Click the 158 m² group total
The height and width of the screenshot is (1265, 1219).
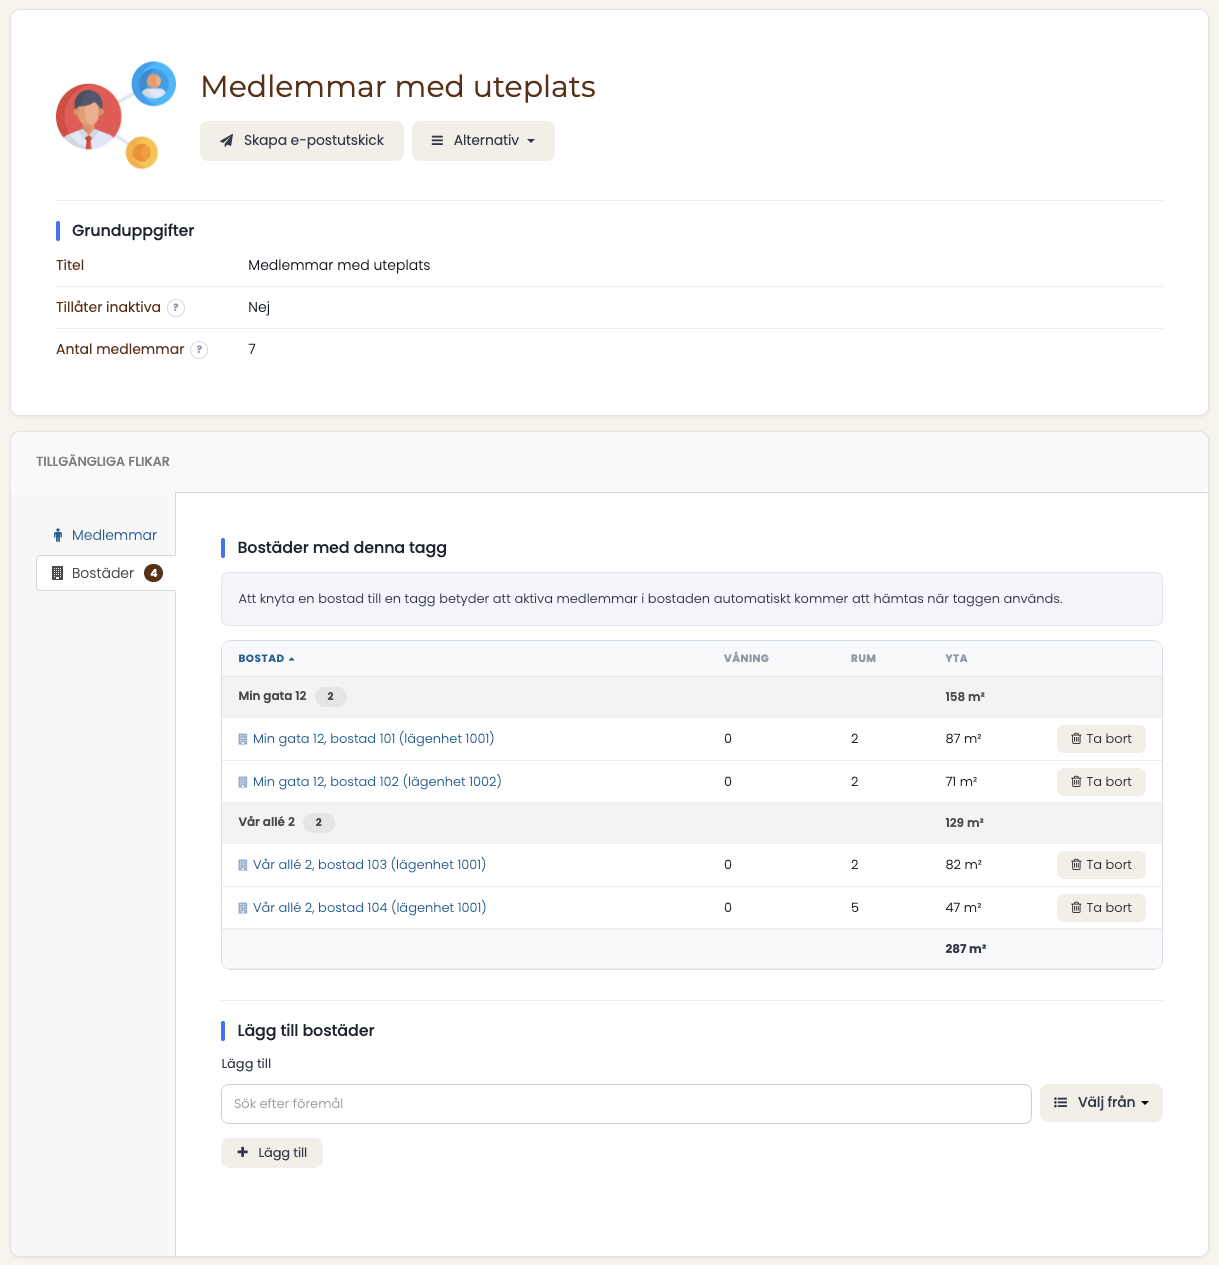point(965,697)
